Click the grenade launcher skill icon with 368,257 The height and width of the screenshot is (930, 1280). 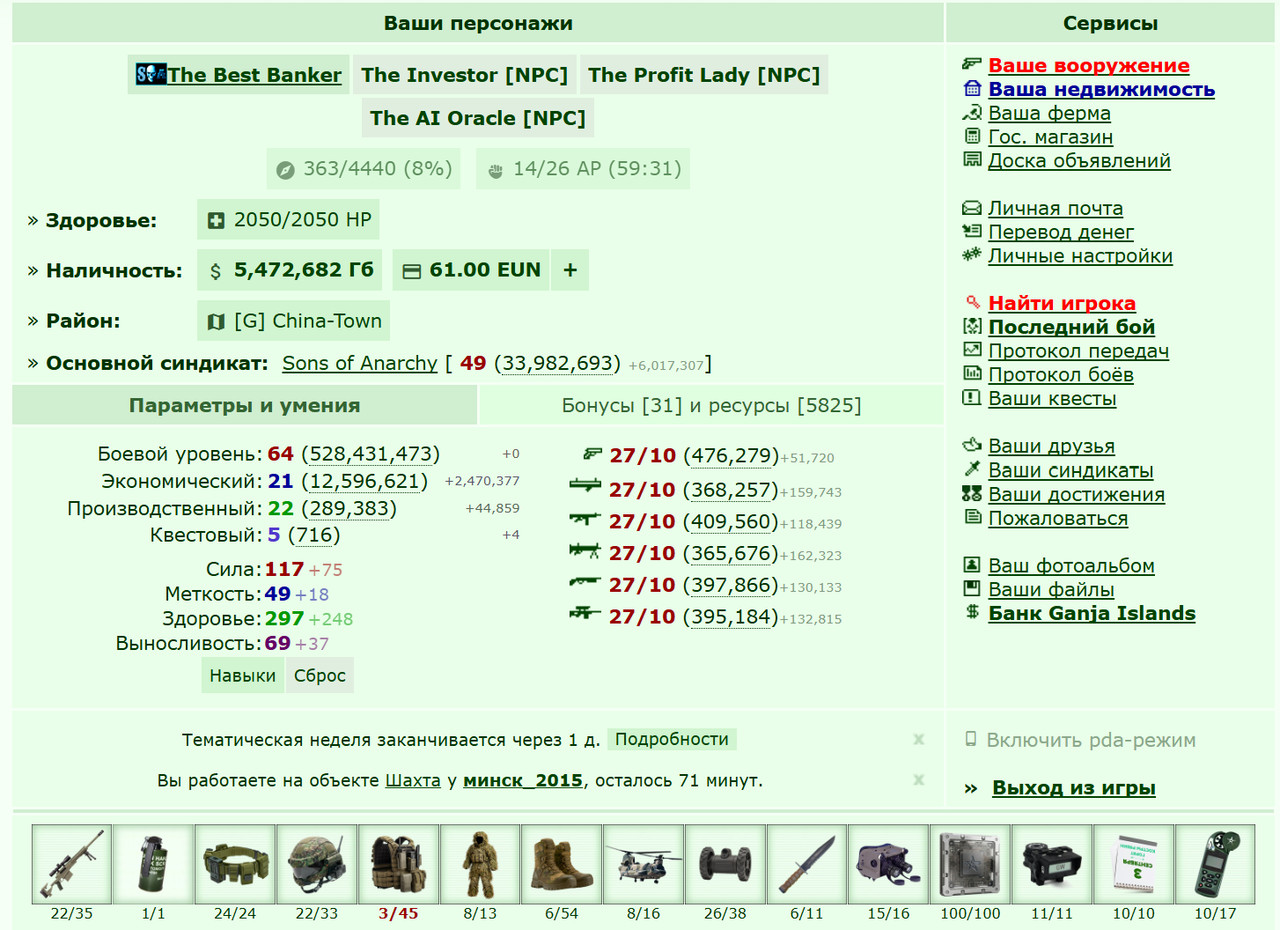click(x=585, y=487)
